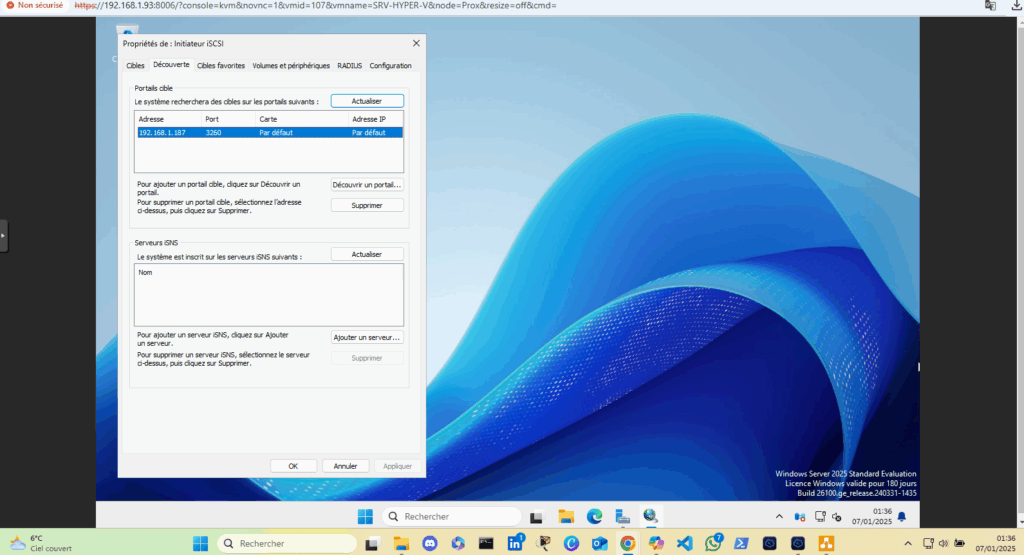Select the iSCSI Initiator icon in guest taskbar
This screenshot has height=555, width=1024.
(x=650, y=516)
